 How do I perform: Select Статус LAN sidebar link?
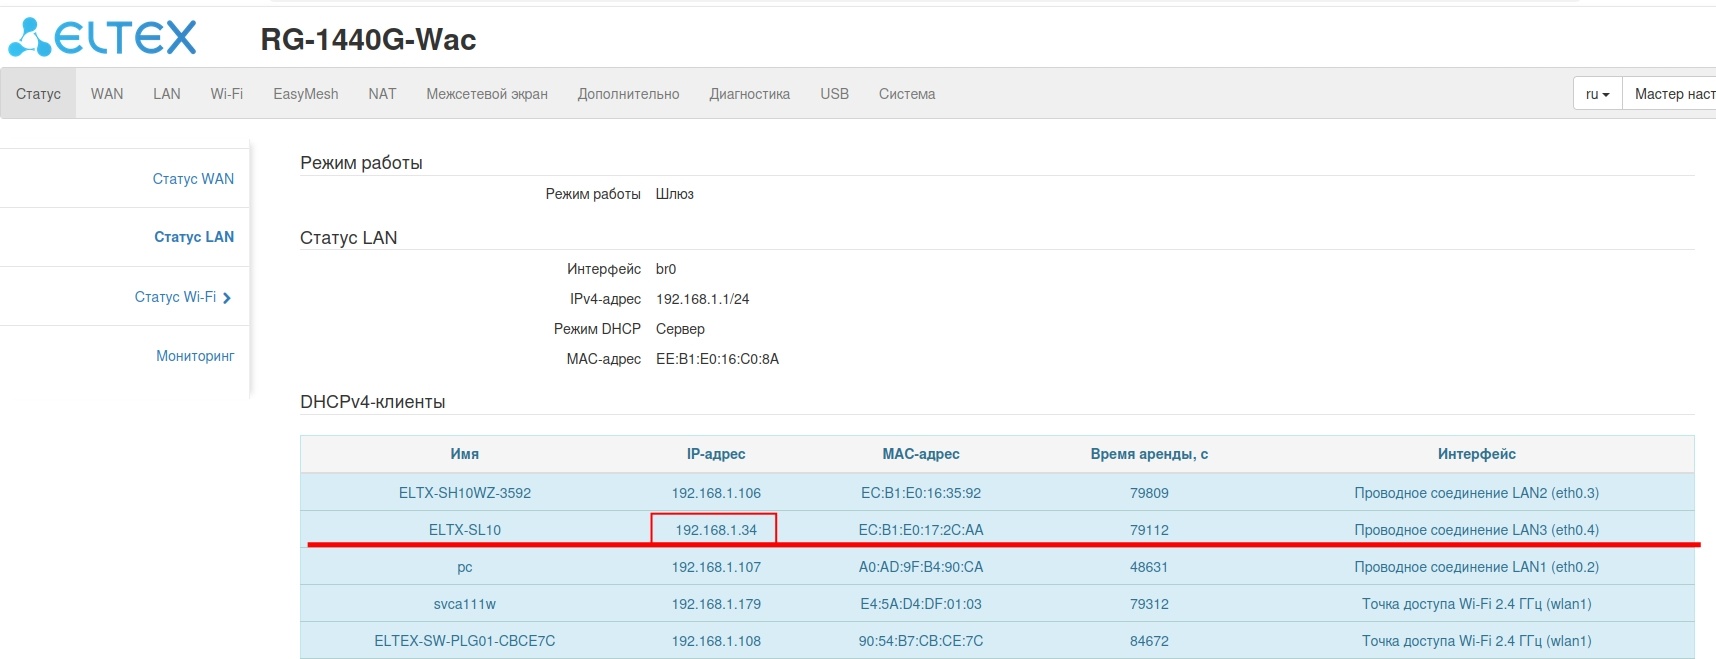pyautogui.click(x=194, y=237)
